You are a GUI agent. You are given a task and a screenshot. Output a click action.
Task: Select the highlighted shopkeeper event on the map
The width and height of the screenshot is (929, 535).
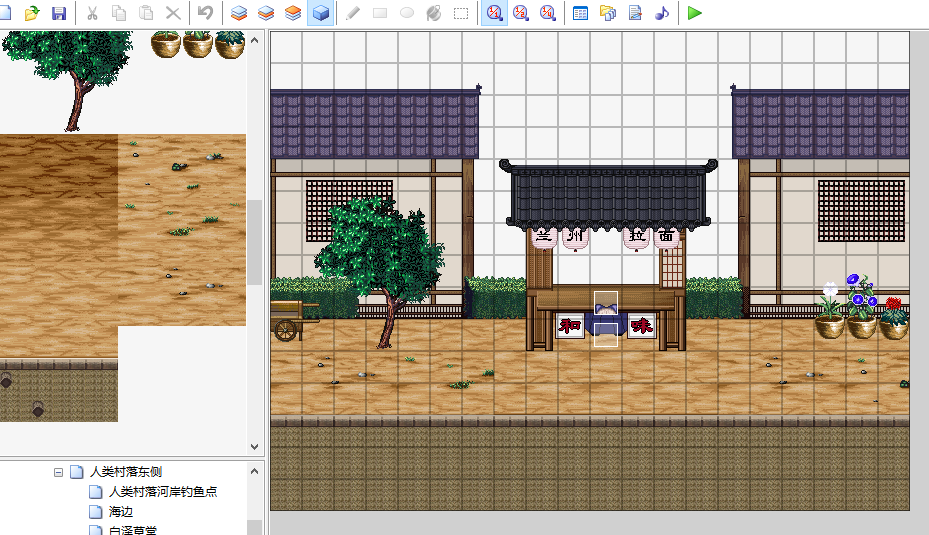coord(606,319)
